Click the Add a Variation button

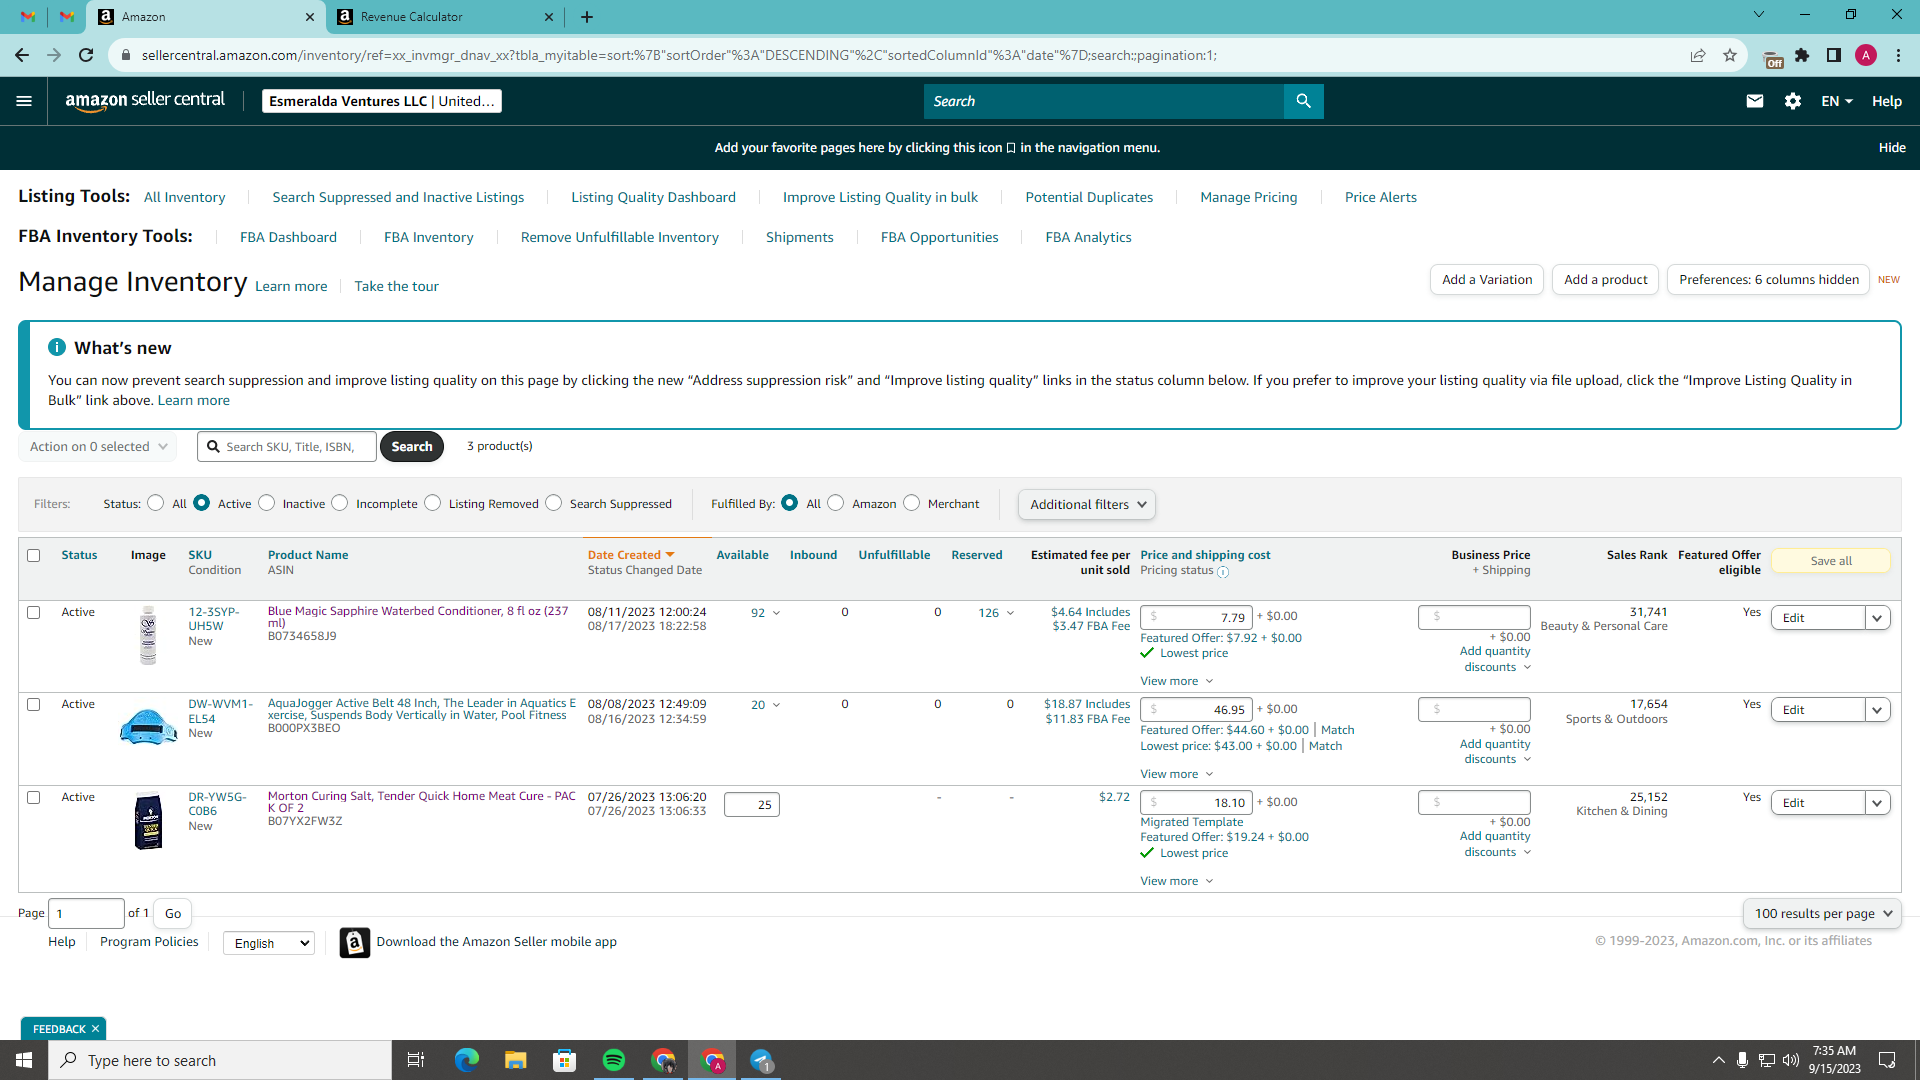1487,280
